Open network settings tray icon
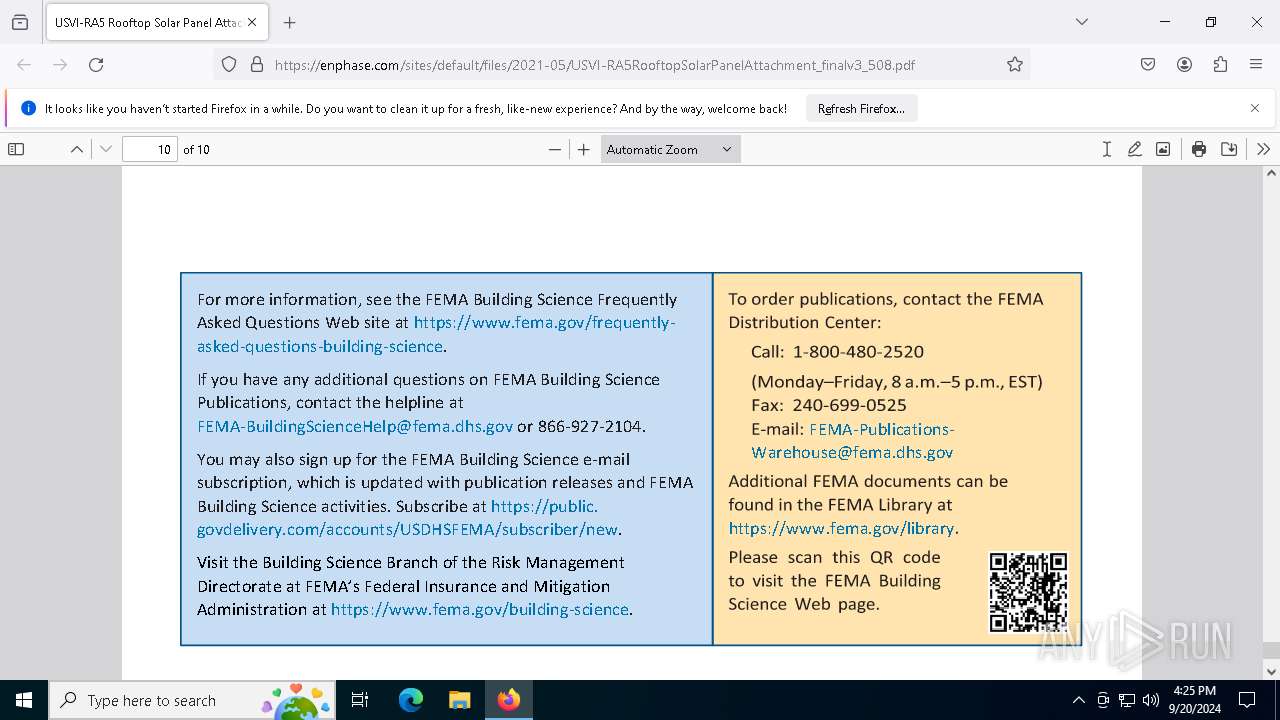Image resolution: width=1280 pixels, height=720 pixels. click(x=1127, y=700)
